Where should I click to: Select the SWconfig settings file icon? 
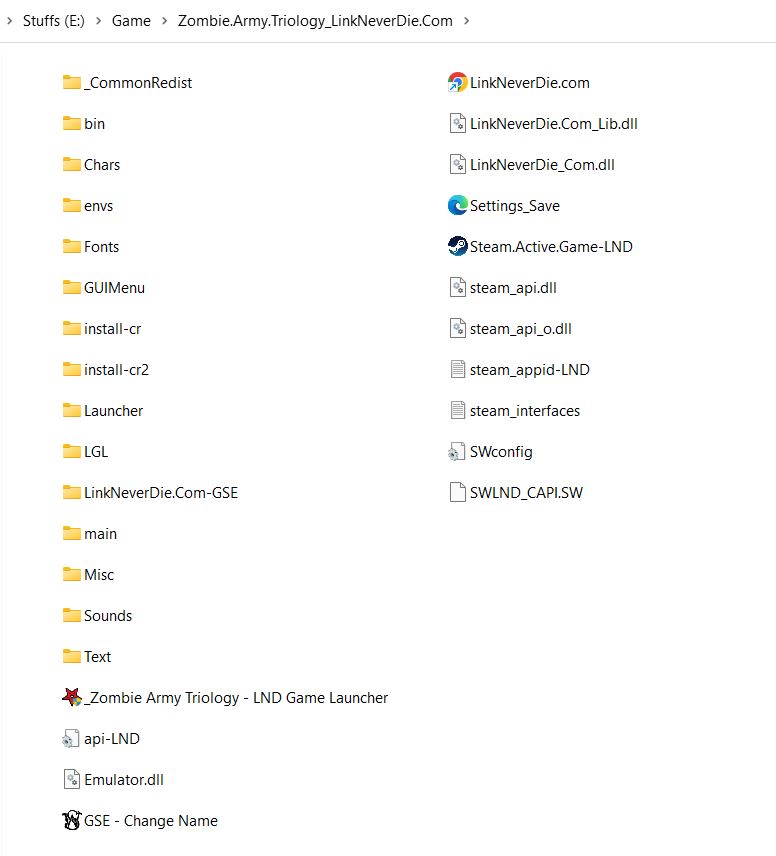(x=457, y=452)
